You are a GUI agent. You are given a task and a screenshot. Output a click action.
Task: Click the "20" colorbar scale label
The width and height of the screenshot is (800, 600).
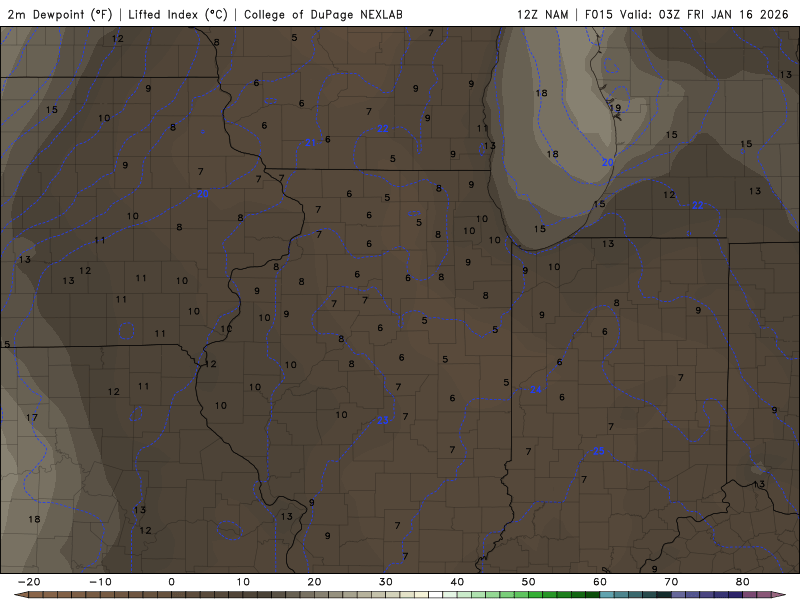click(314, 582)
